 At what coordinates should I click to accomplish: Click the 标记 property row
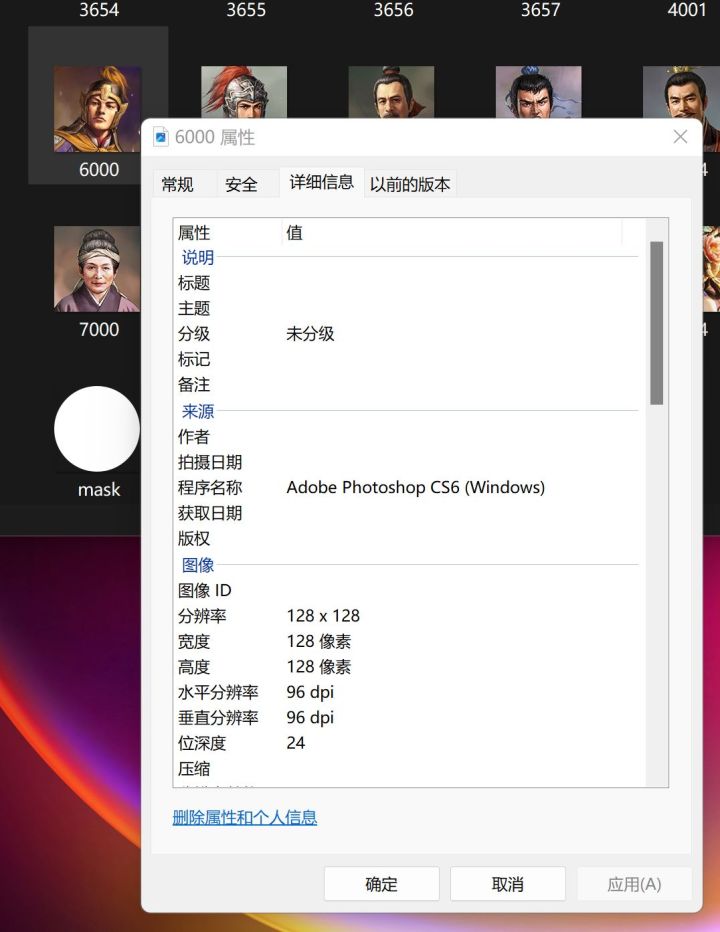click(409, 359)
